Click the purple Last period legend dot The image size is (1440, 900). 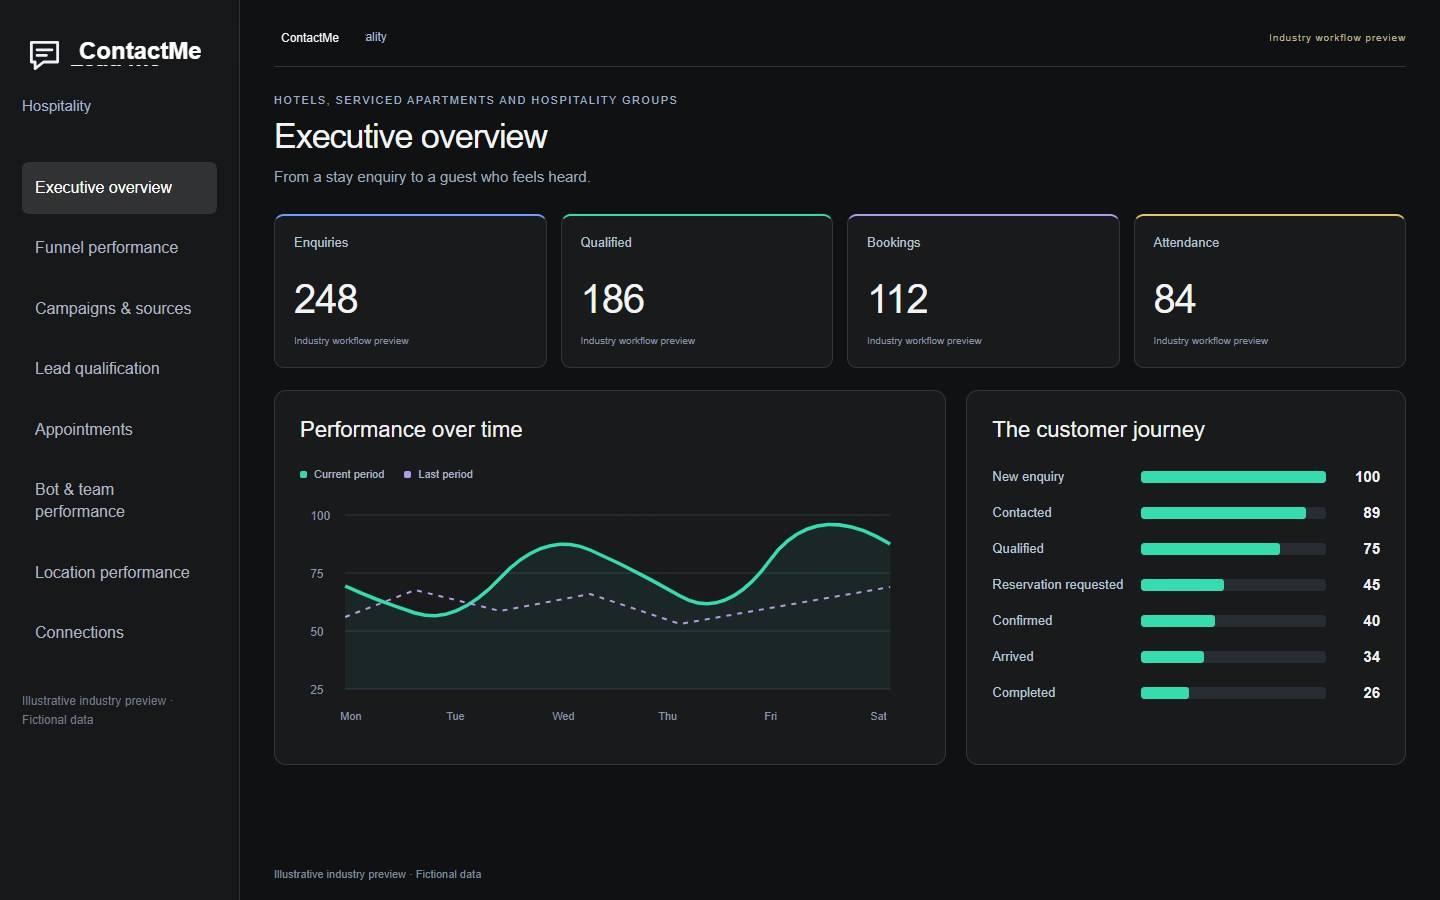[408, 475]
